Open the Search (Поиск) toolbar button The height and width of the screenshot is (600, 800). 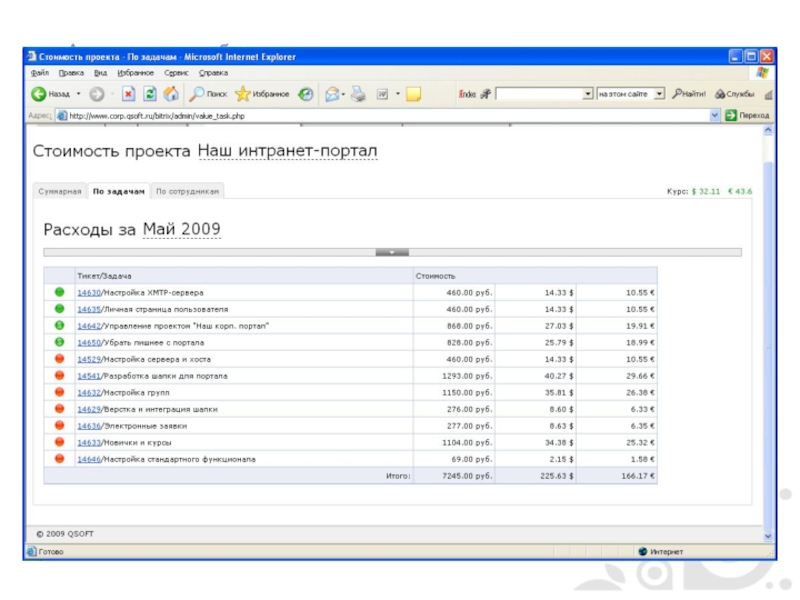208,94
